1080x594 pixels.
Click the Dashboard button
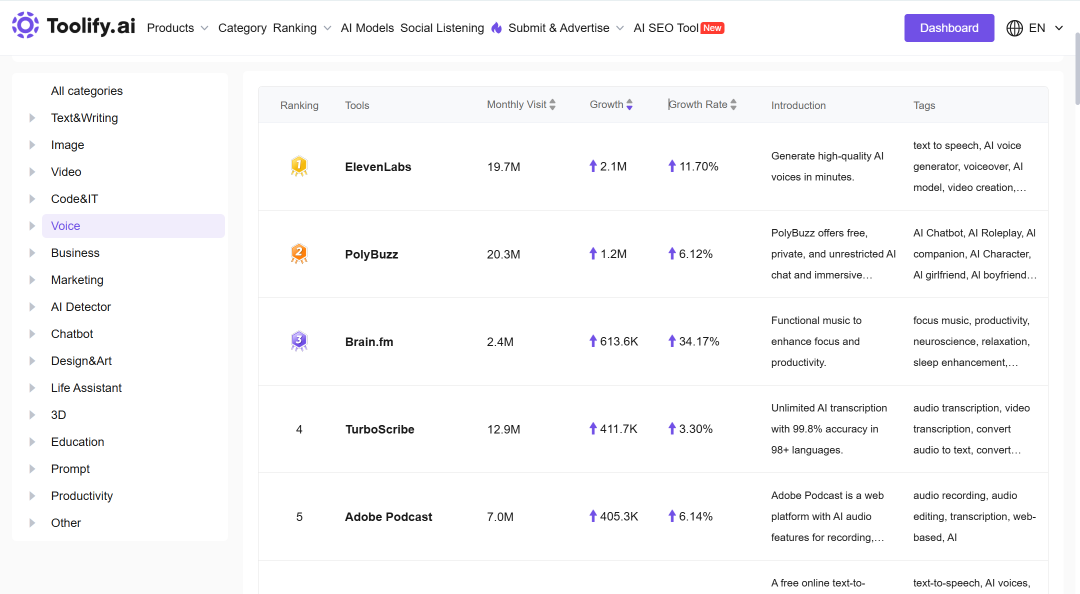click(x=949, y=28)
